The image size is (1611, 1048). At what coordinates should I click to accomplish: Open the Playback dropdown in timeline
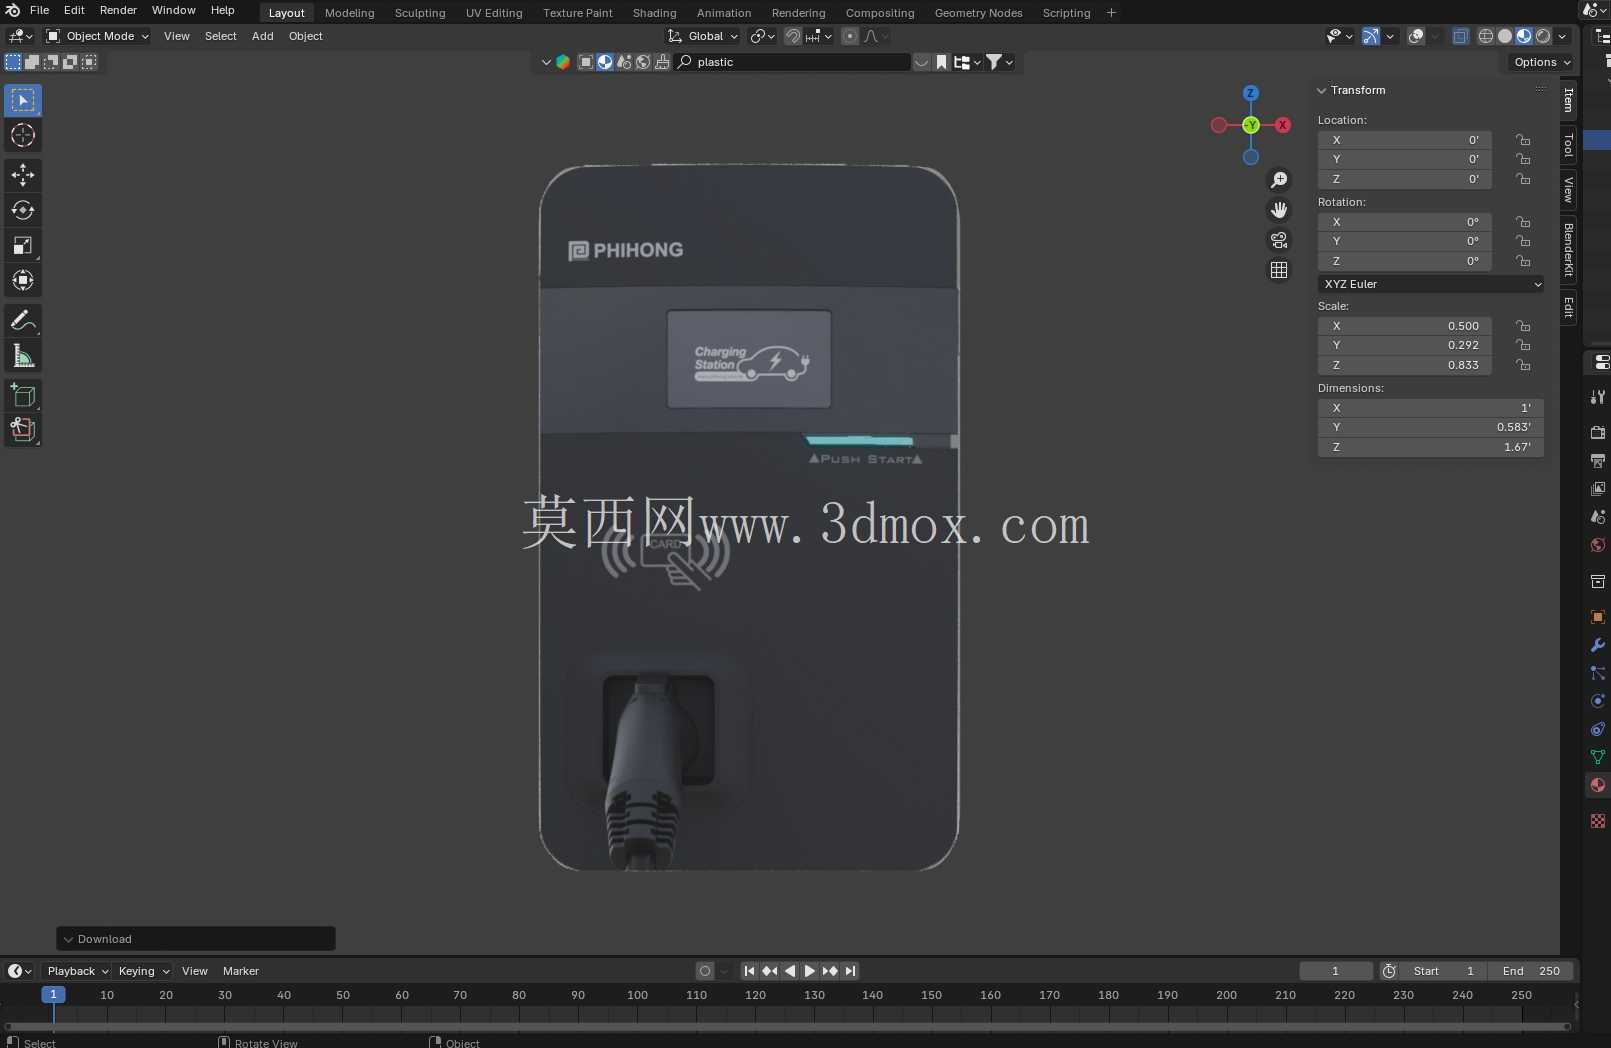76,971
